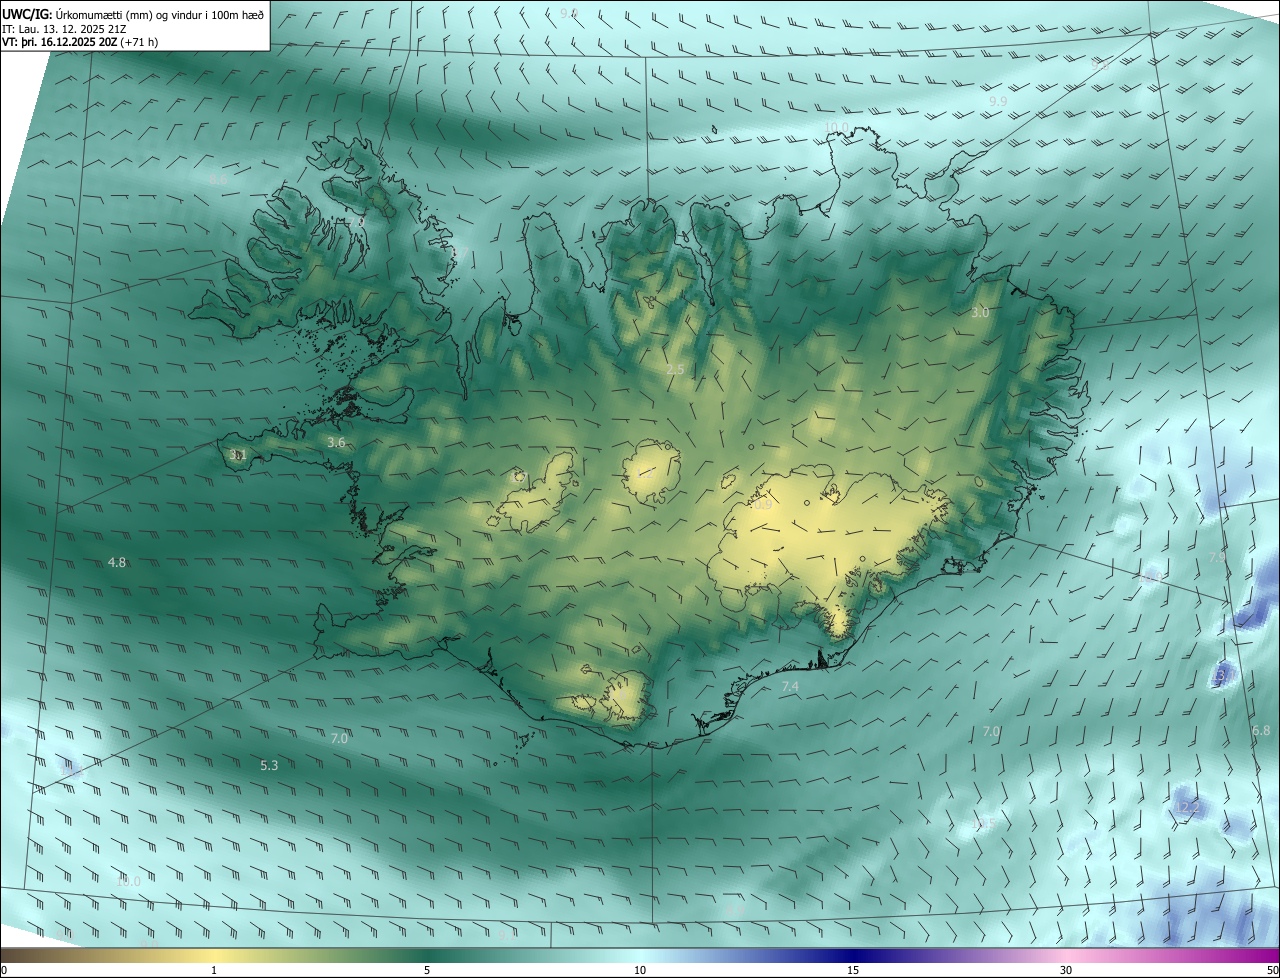Image resolution: width=1280 pixels, height=978 pixels.
Task: Click the 5 mm mark on the color scale
Action: (x=427, y=970)
